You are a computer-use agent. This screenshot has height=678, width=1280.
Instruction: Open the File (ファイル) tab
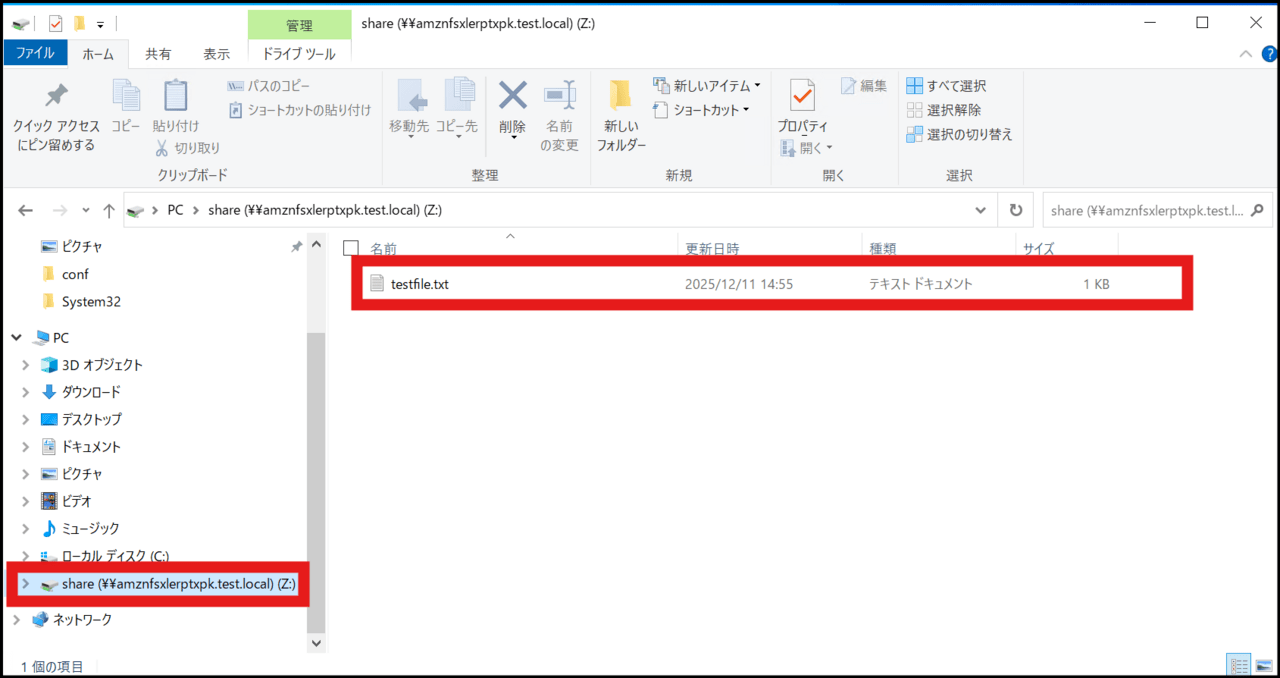(35, 54)
